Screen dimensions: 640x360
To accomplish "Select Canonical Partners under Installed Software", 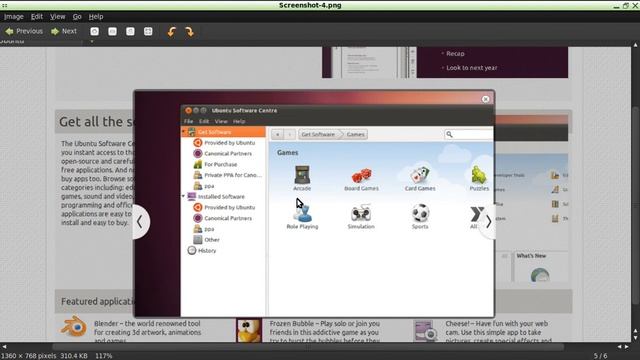I will (x=222, y=218).
